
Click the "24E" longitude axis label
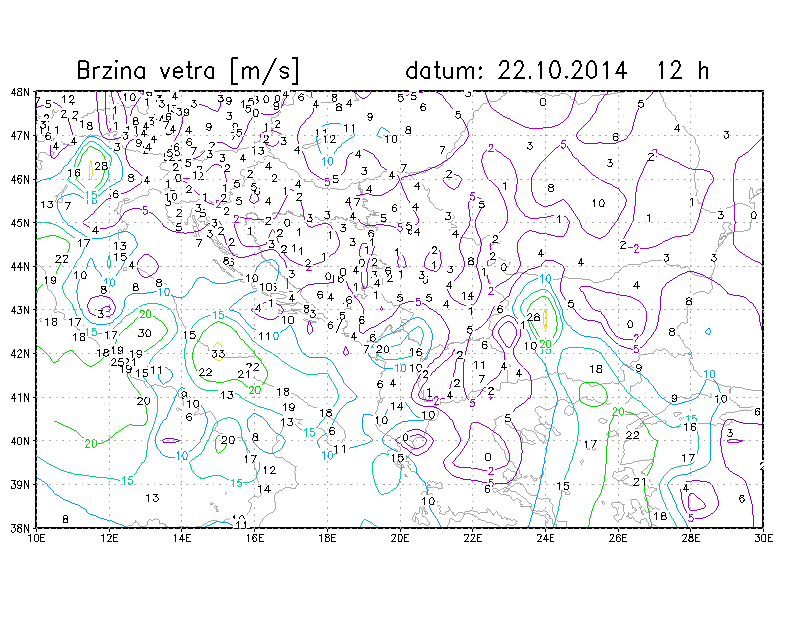545,538
